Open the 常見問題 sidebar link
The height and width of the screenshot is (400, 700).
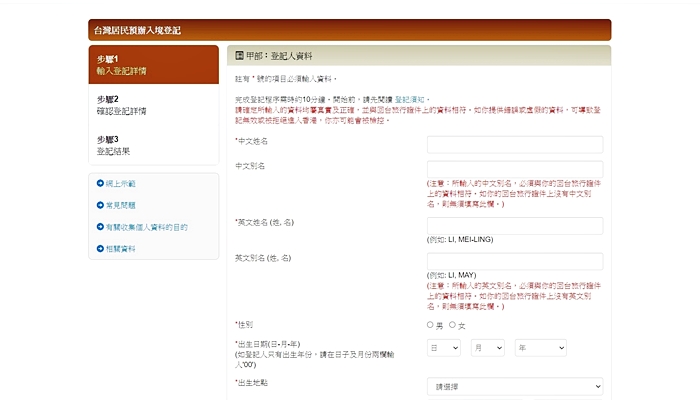(x=124, y=205)
